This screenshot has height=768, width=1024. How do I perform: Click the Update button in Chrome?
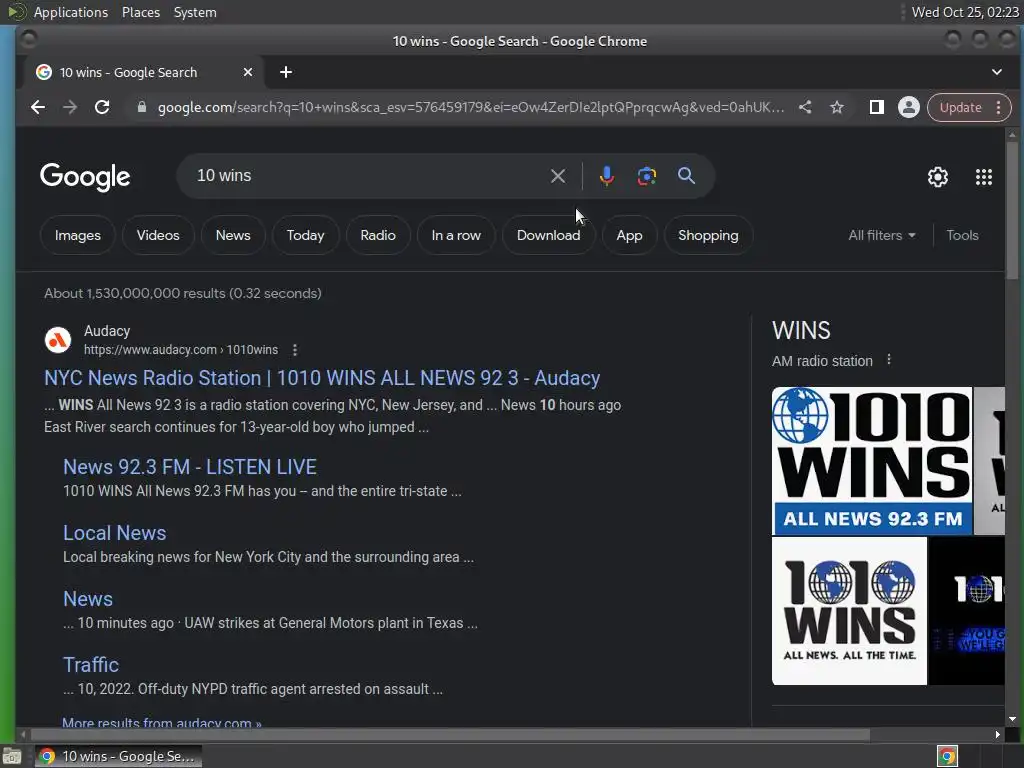coord(960,107)
